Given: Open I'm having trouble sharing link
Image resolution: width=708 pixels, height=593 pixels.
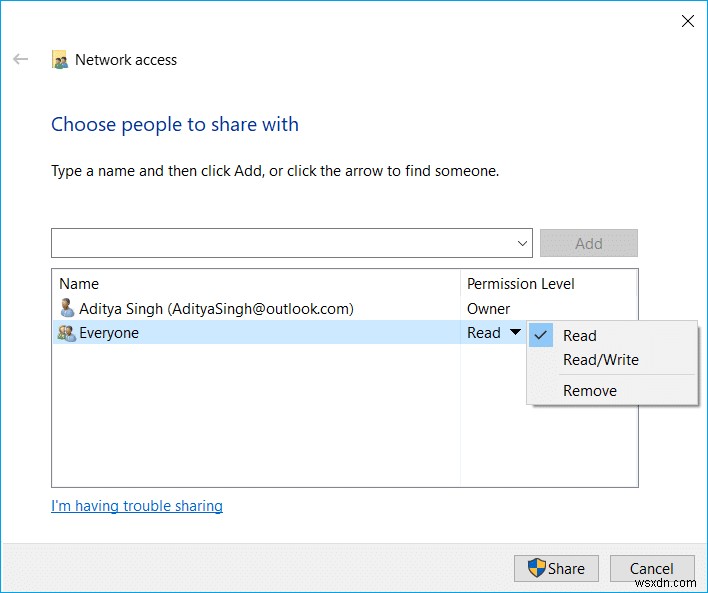Looking at the screenshot, I should click(x=137, y=506).
